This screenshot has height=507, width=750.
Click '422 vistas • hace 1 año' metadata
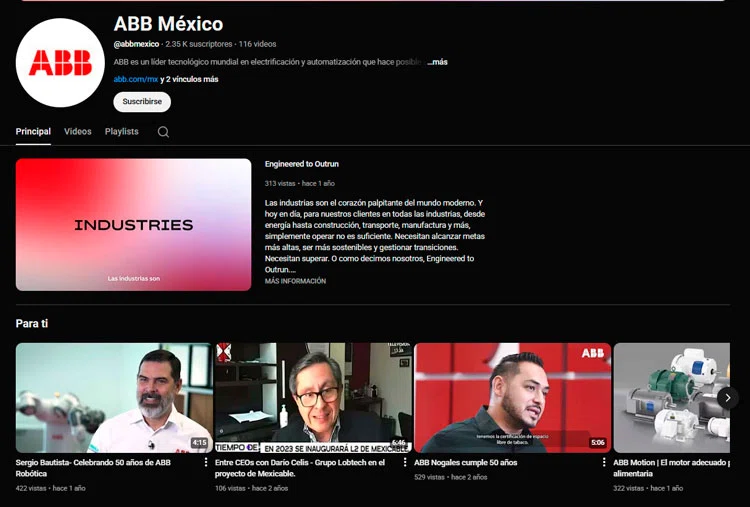51,488
